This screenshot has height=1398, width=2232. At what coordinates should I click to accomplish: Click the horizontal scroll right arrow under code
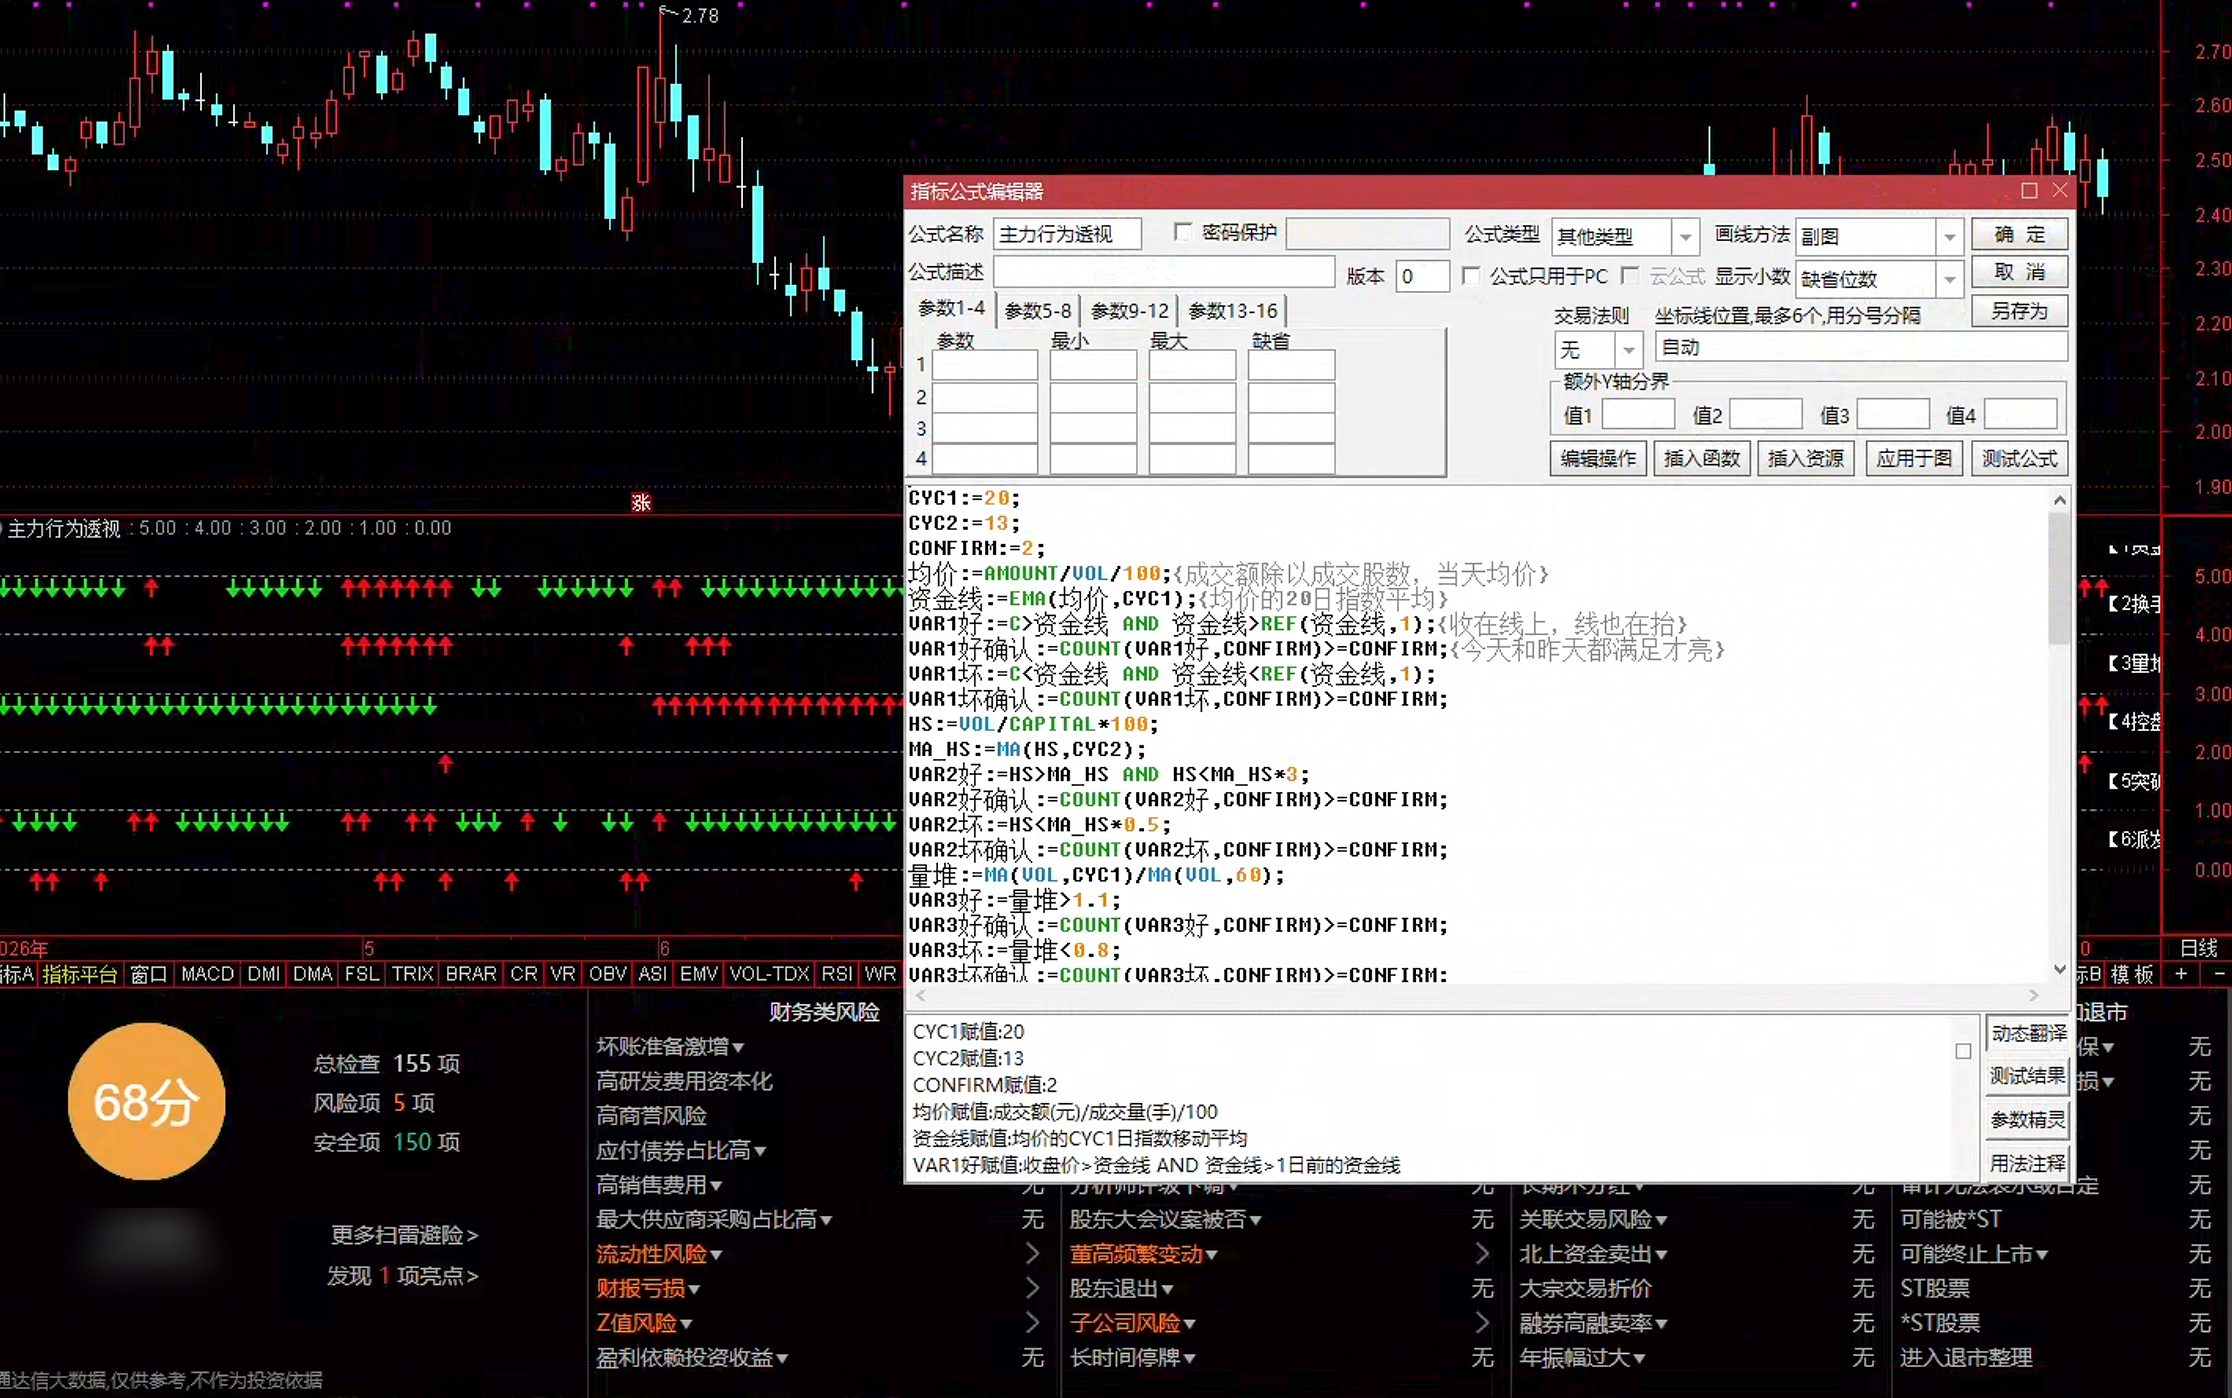pyautogui.click(x=2033, y=995)
